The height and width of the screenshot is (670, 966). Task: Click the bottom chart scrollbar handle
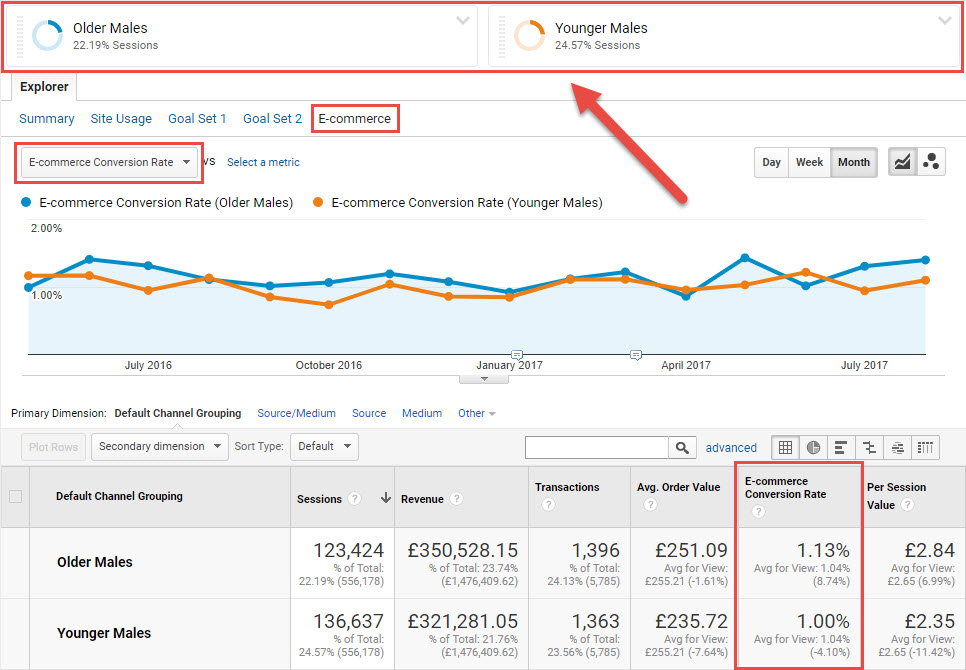pyautogui.click(x=484, y=377)
